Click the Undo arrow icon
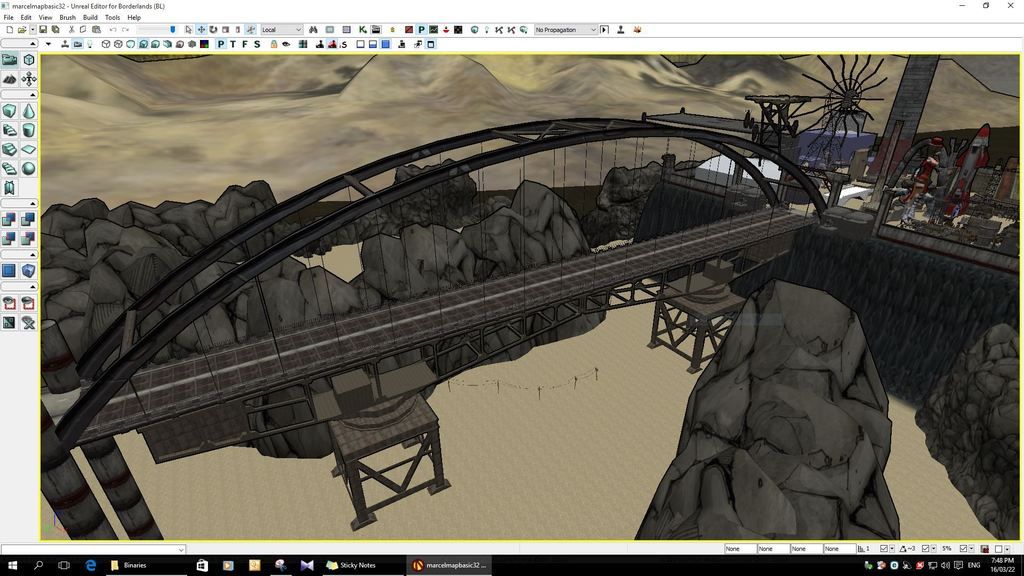1024x576 pixels. coord(113,29)
